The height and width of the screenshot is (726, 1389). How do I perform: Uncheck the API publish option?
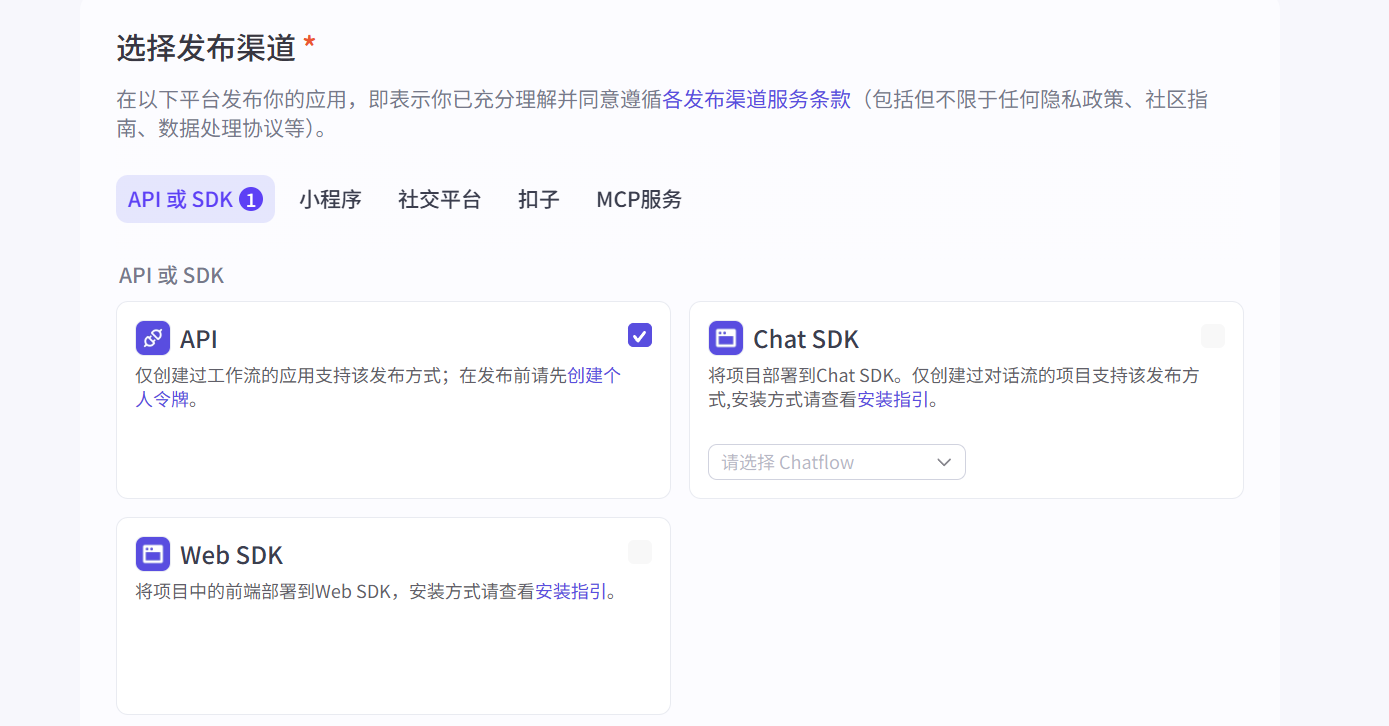point(639,335)
